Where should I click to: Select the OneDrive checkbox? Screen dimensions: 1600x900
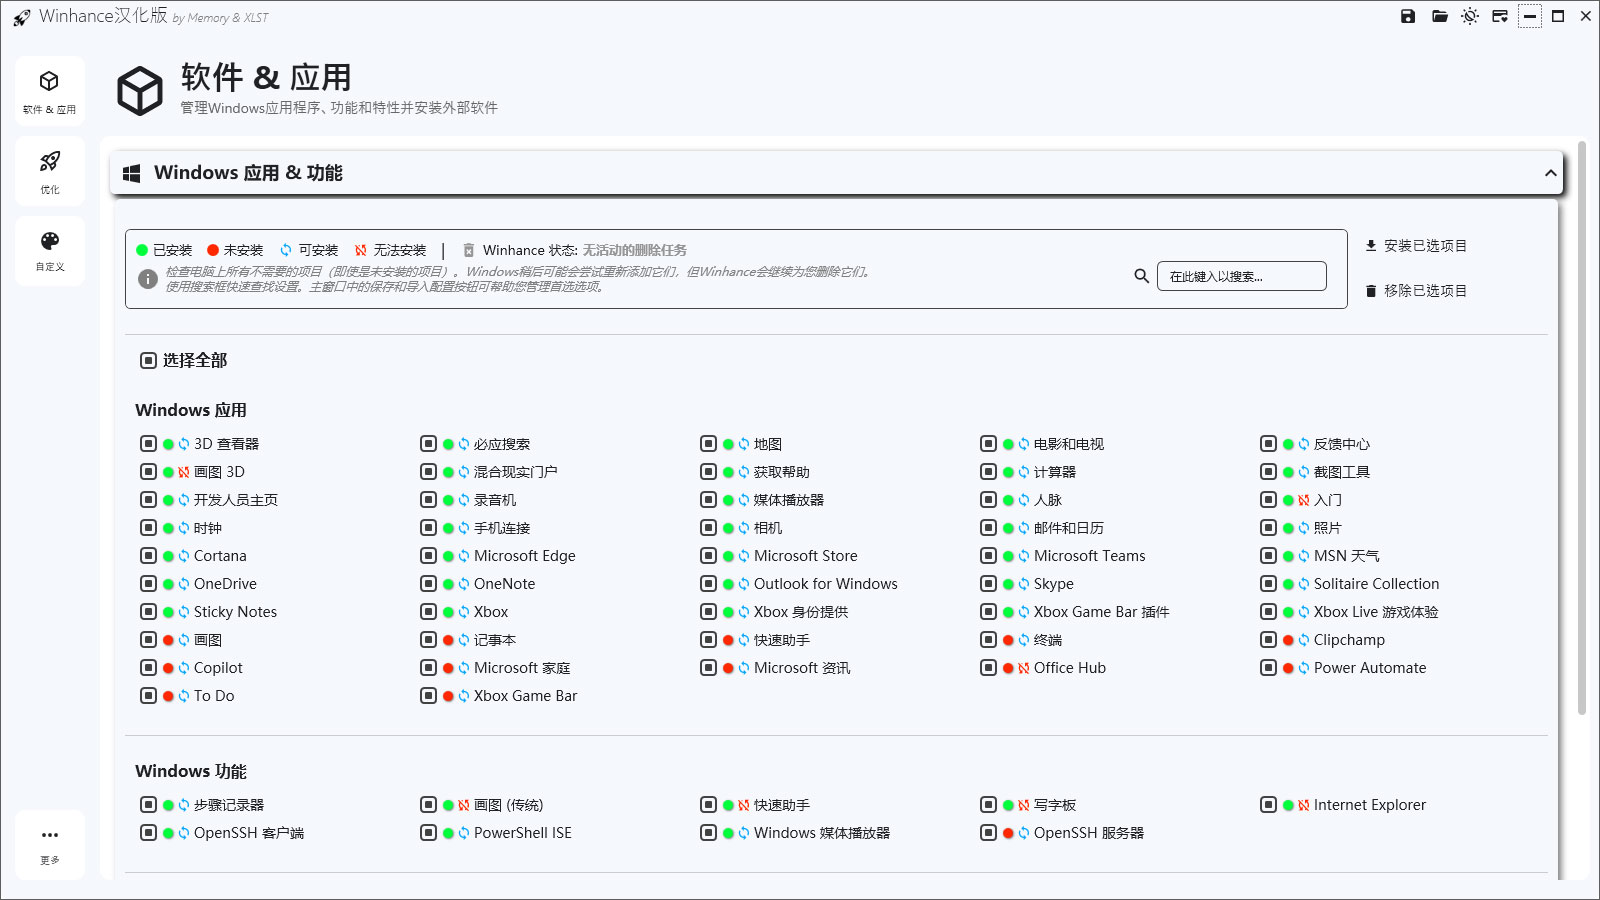click(146, 583)
